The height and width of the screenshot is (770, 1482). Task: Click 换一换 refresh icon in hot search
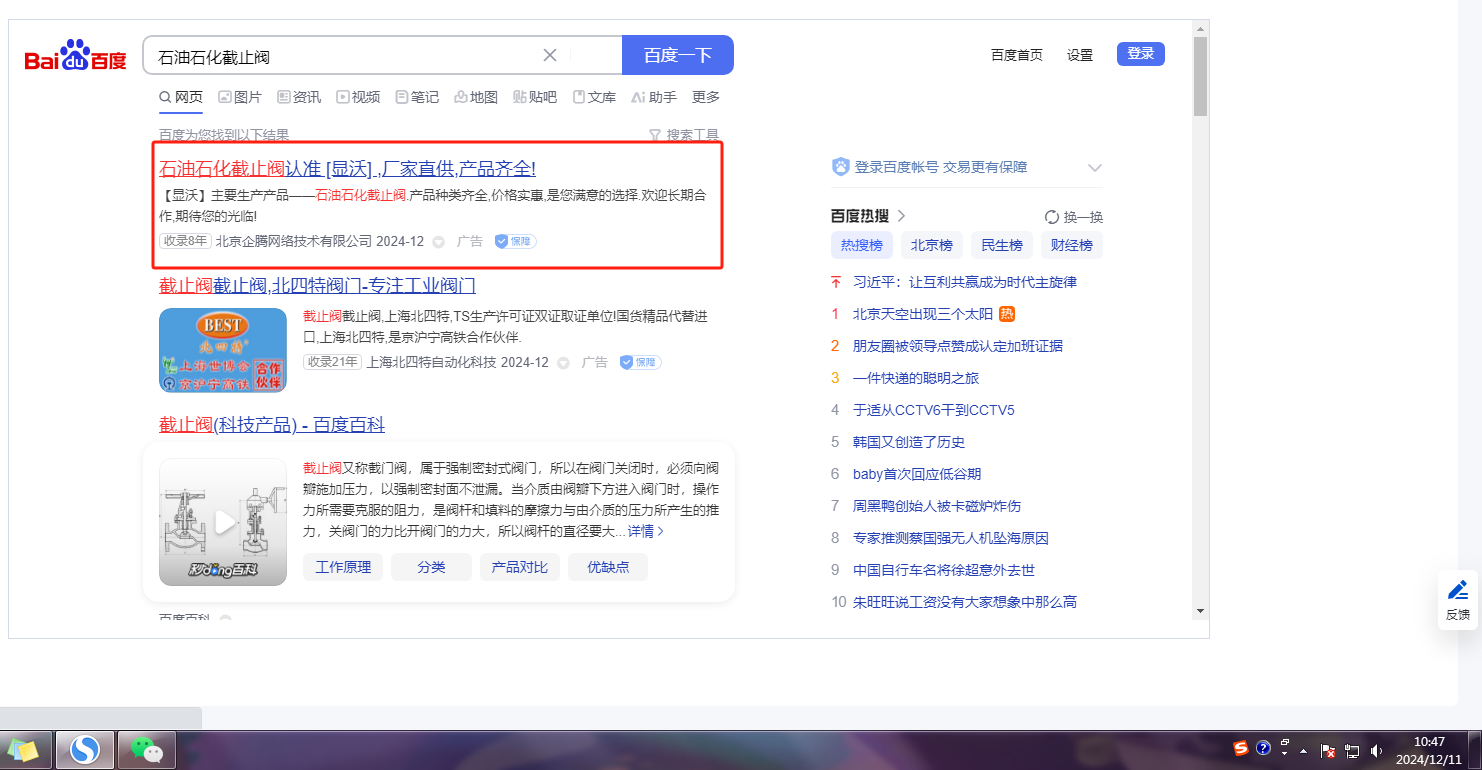[x=1051, y=217]
